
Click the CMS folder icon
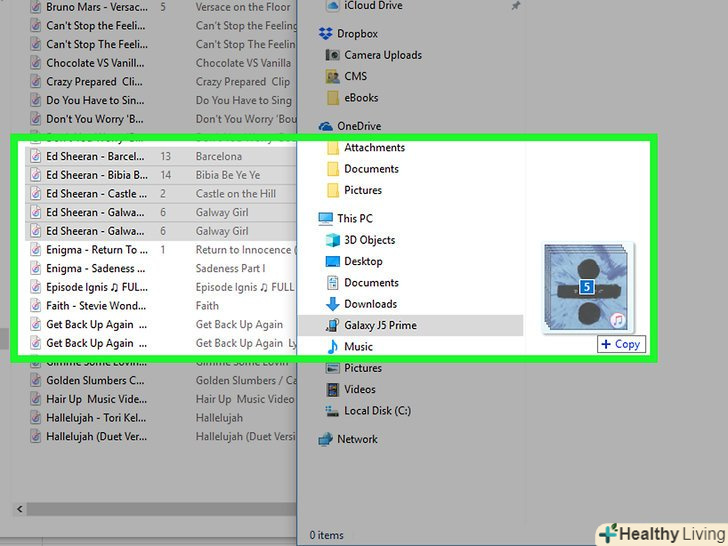pos(332,77)
